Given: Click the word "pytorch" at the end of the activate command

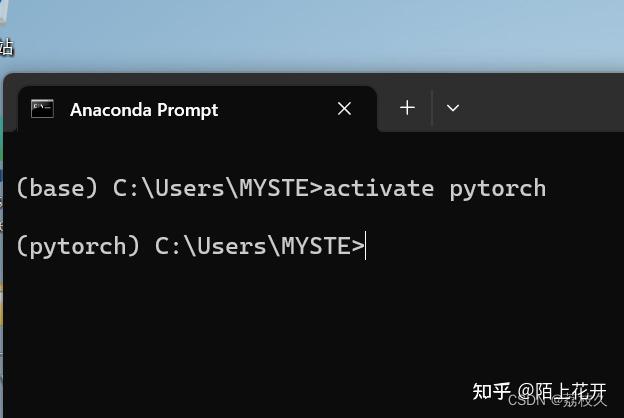Looking at the screenshot, I should pos(497,189).
